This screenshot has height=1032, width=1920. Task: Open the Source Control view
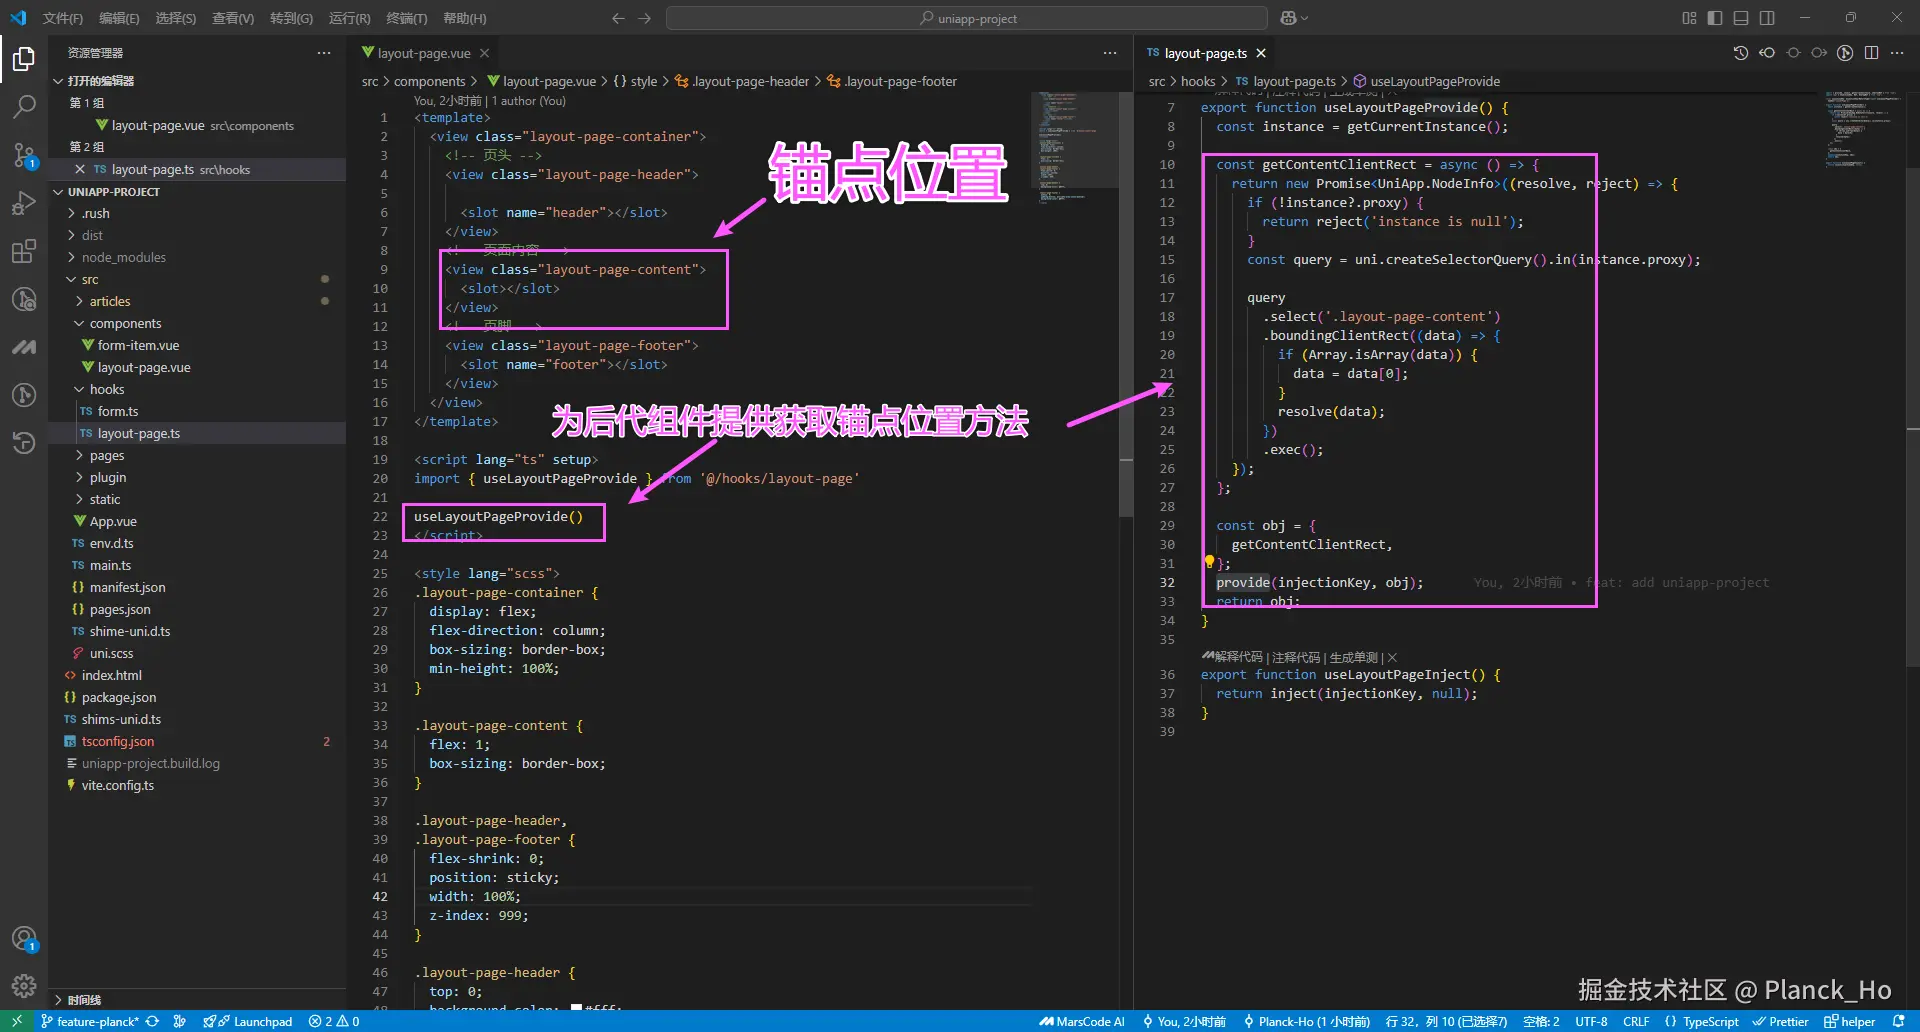[x=24, y=155]
